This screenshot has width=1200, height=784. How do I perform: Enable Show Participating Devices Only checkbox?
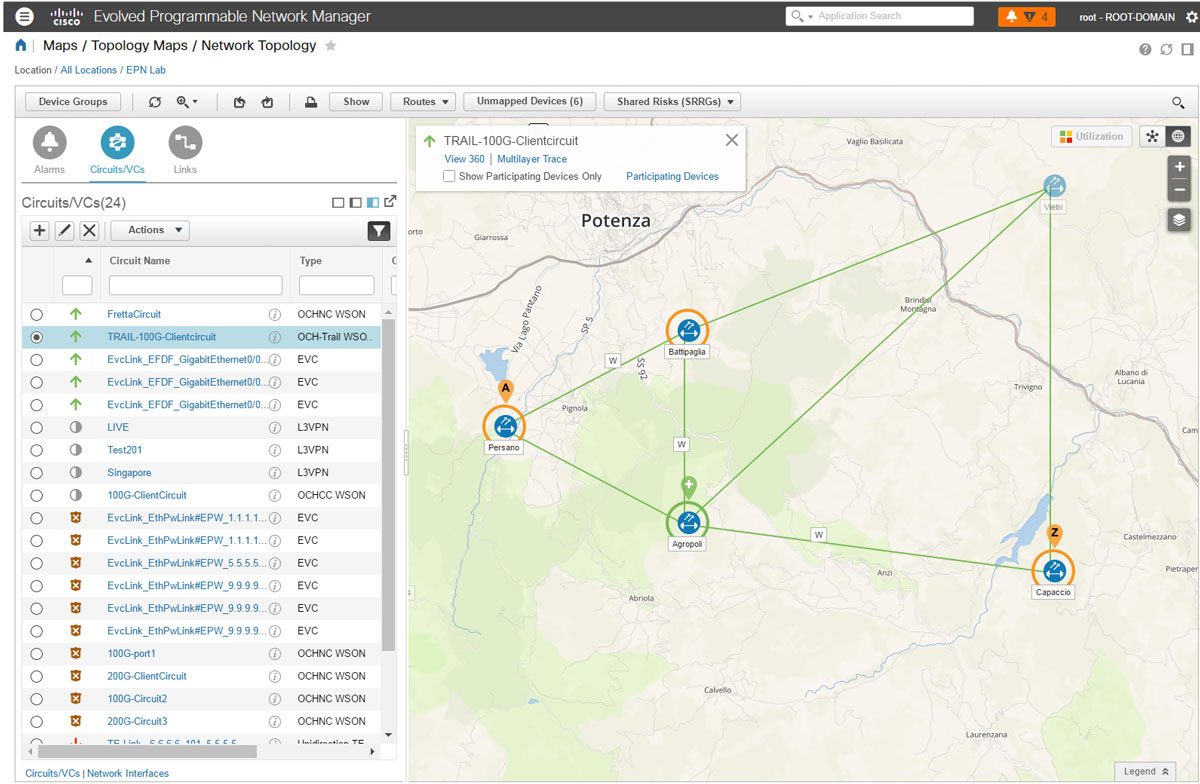[450, 177]
